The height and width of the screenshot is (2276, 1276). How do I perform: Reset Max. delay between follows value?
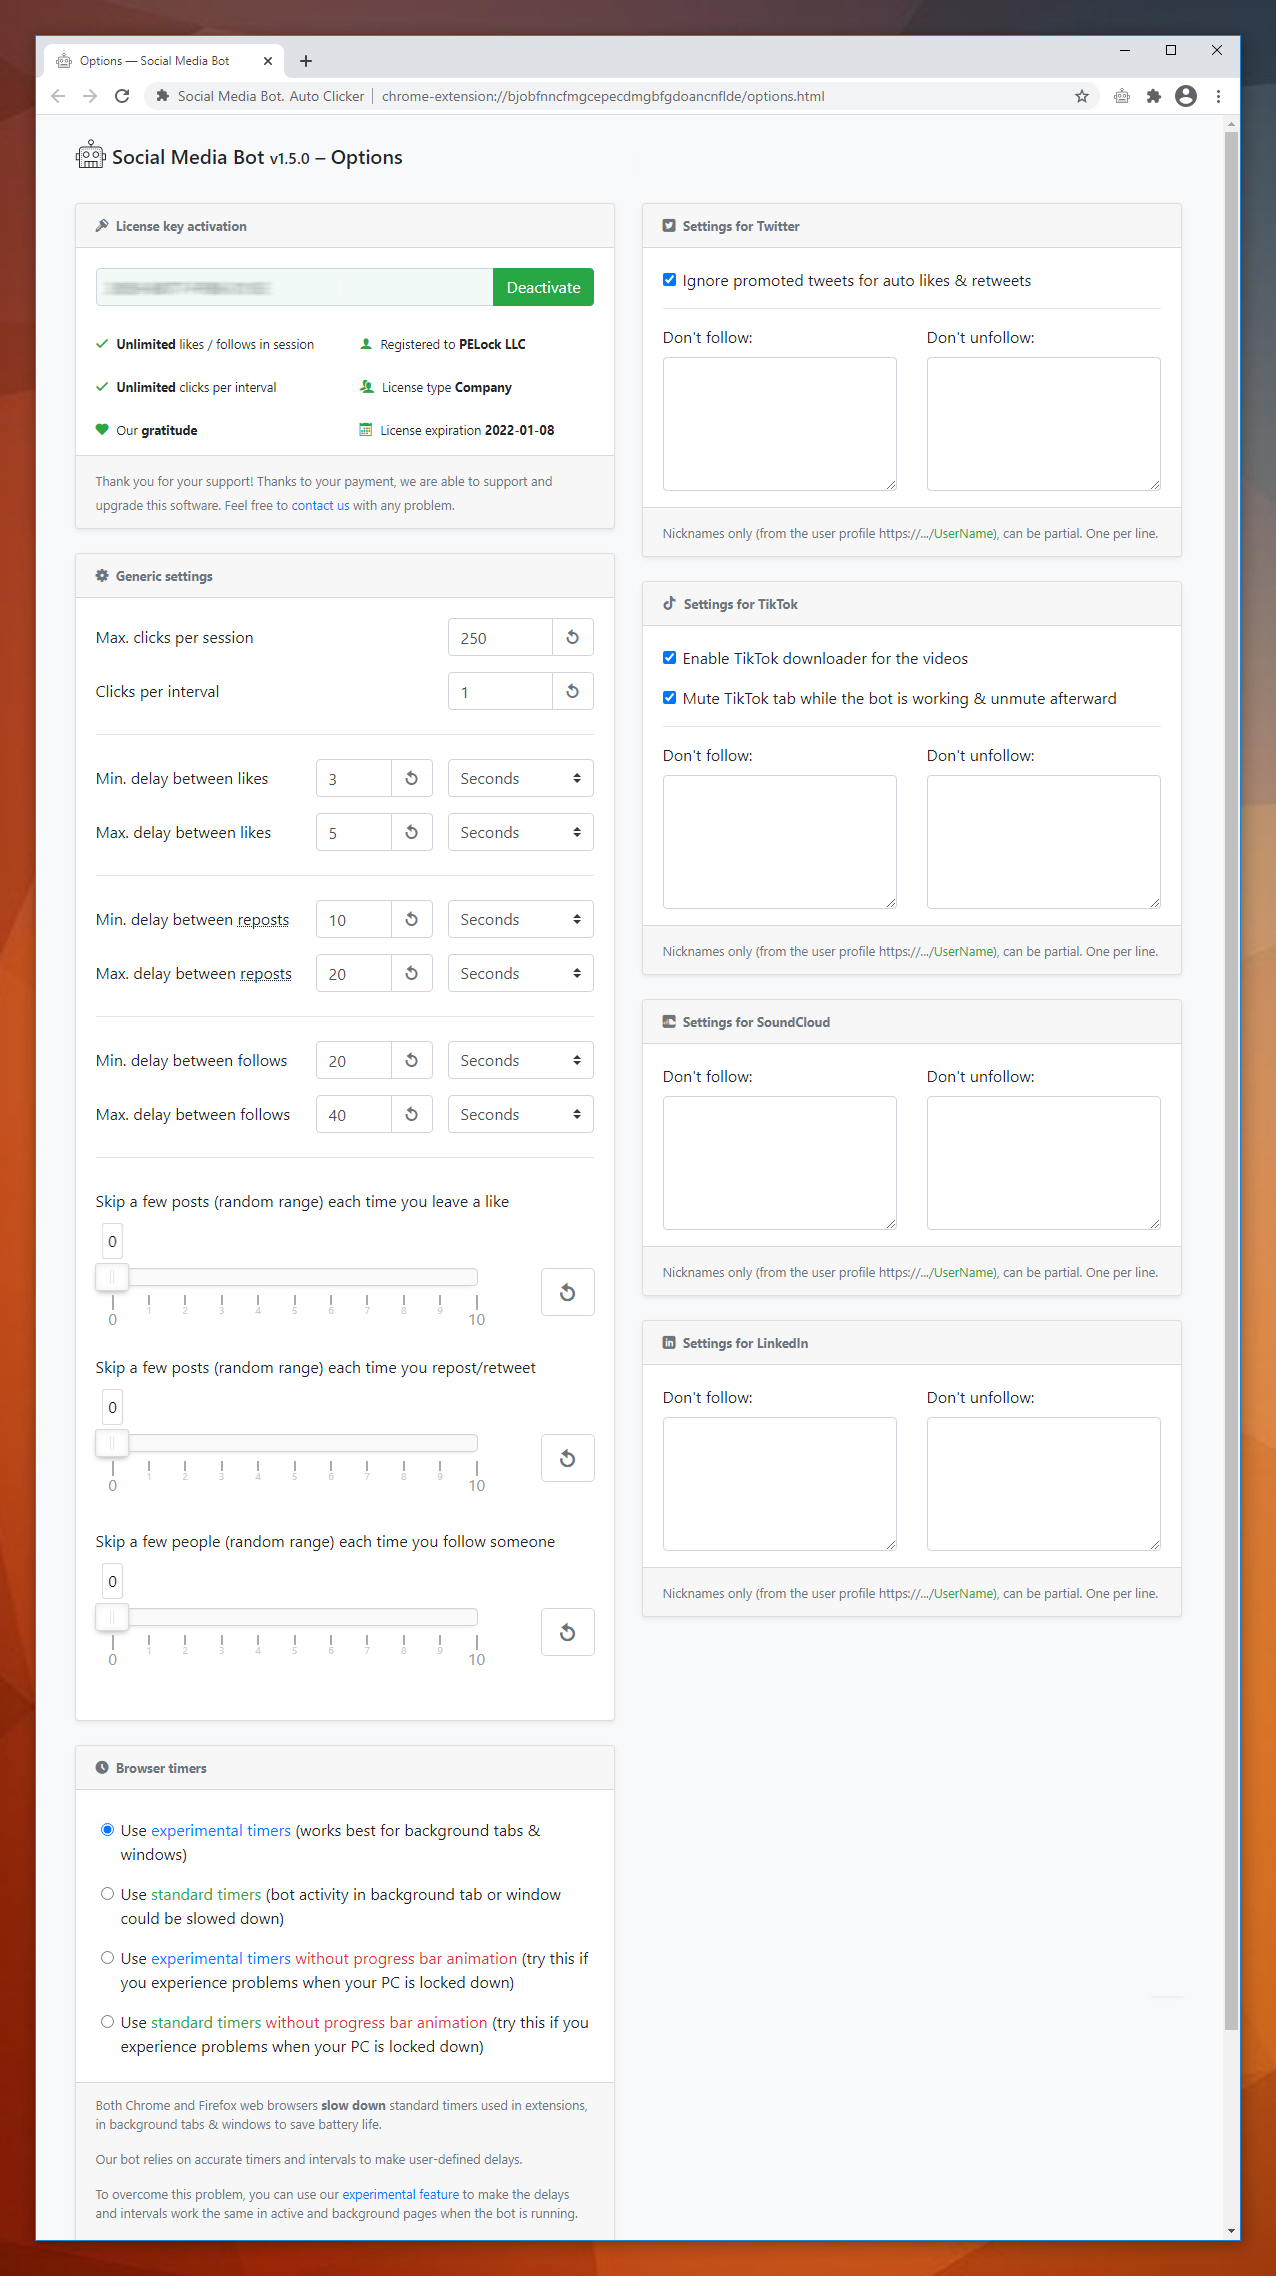[411, 1114]
